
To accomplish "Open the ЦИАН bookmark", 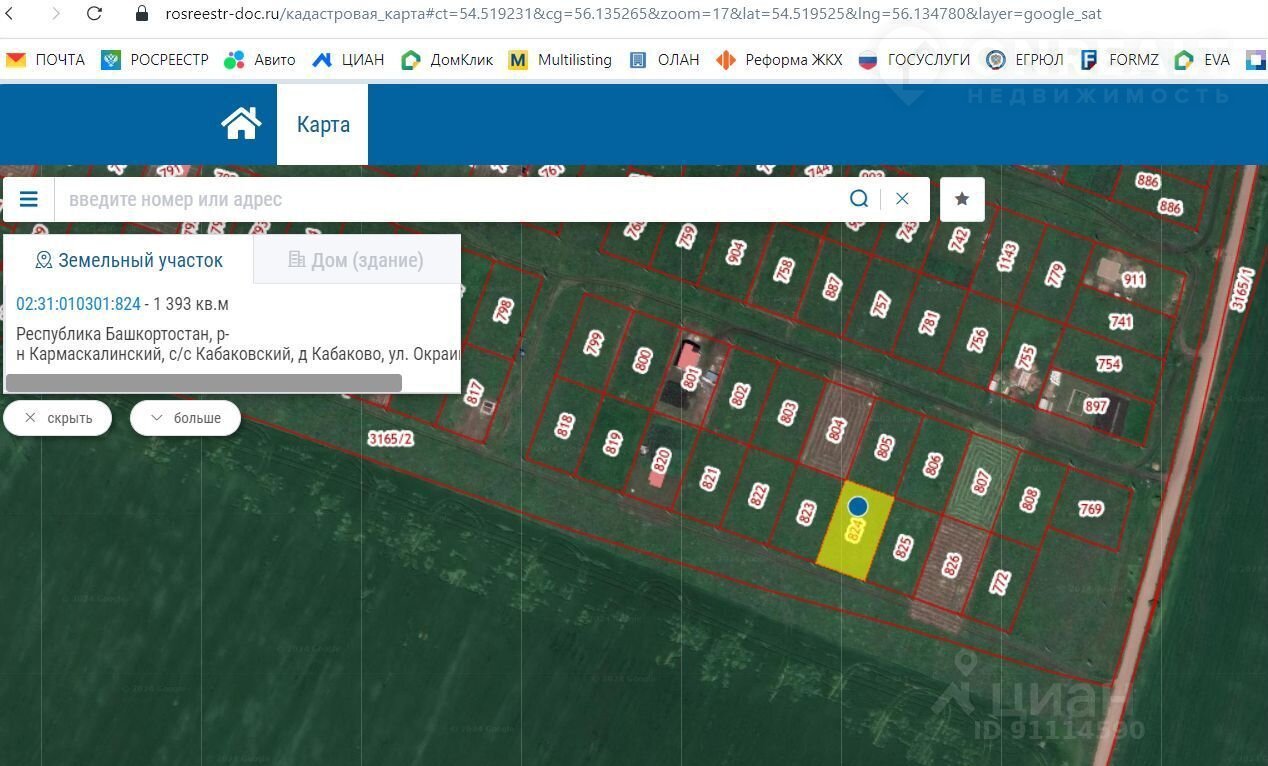I will pyautogui.click(x=348, y=60).
